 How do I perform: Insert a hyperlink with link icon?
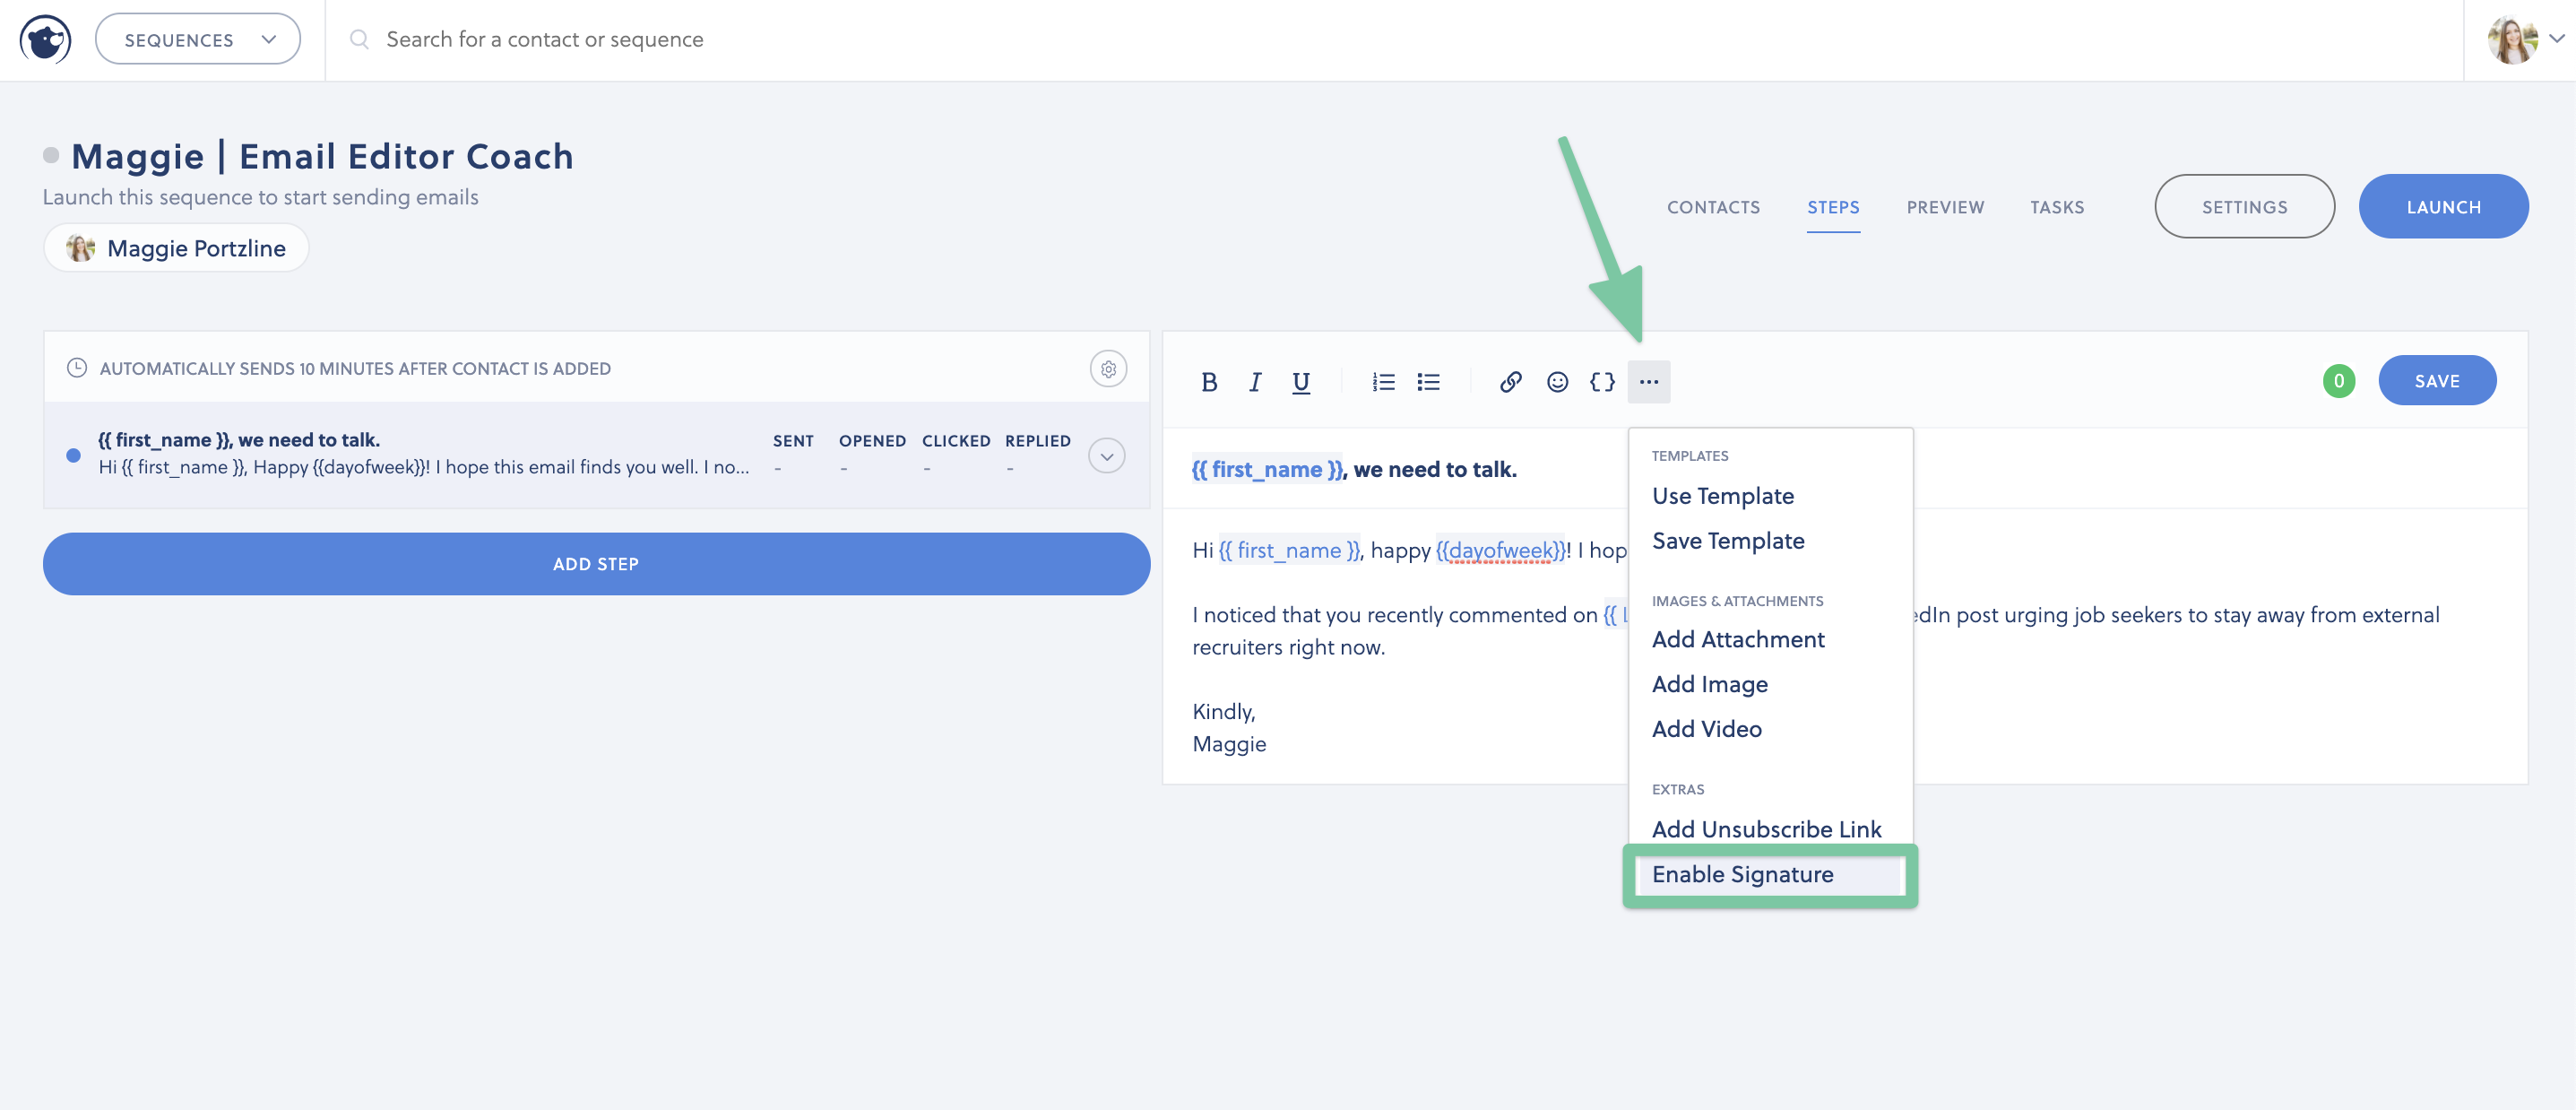pos(1510,382)
